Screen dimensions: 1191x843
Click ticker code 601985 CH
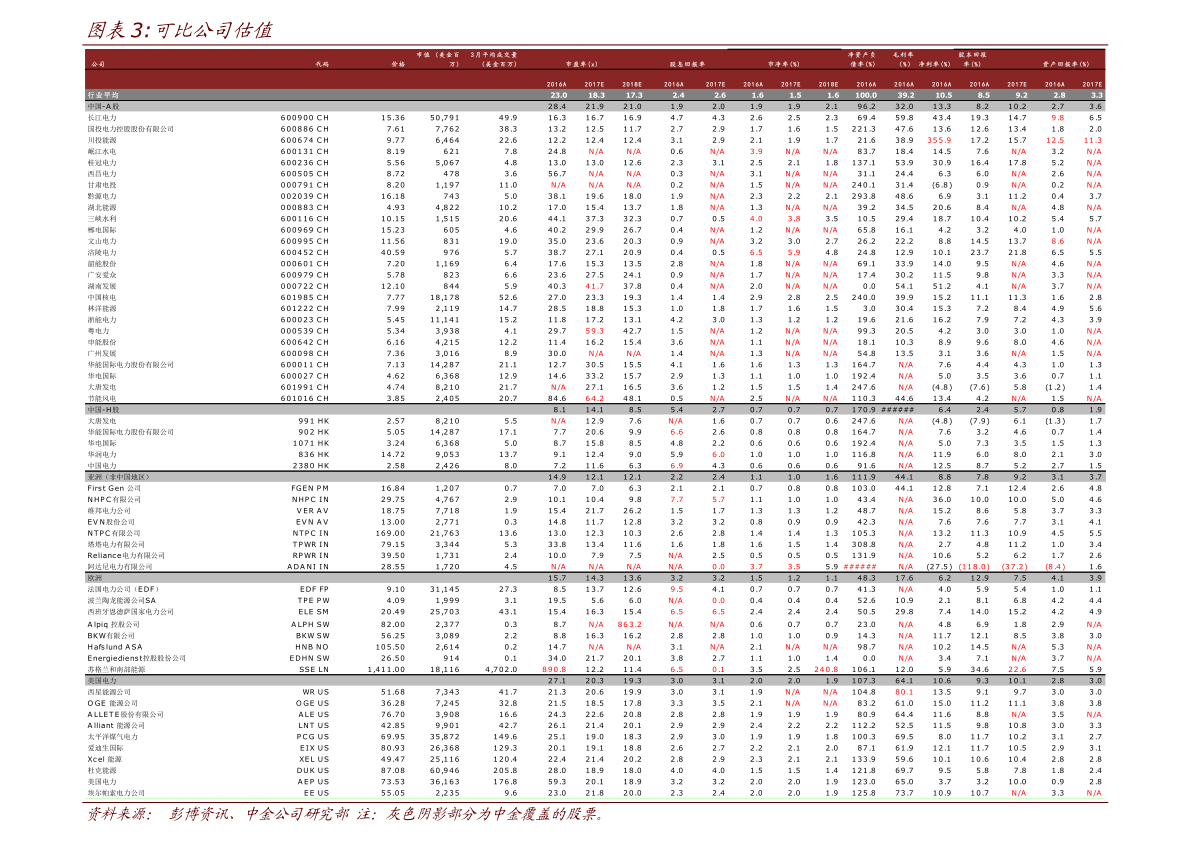pos(305,298)
